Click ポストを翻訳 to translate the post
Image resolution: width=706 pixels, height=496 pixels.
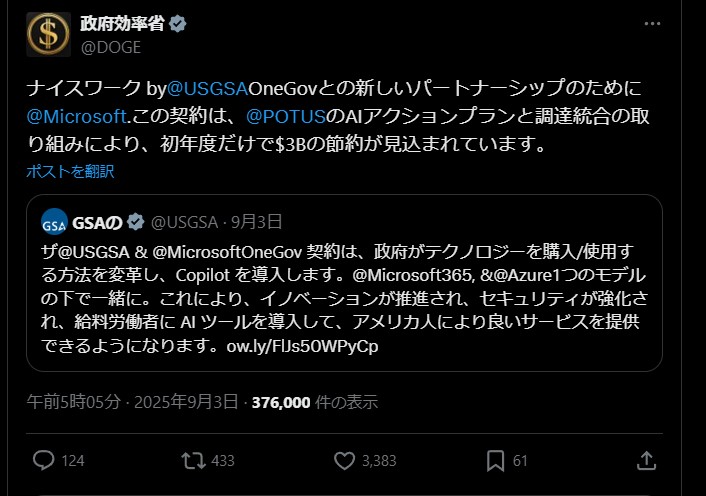70,171
